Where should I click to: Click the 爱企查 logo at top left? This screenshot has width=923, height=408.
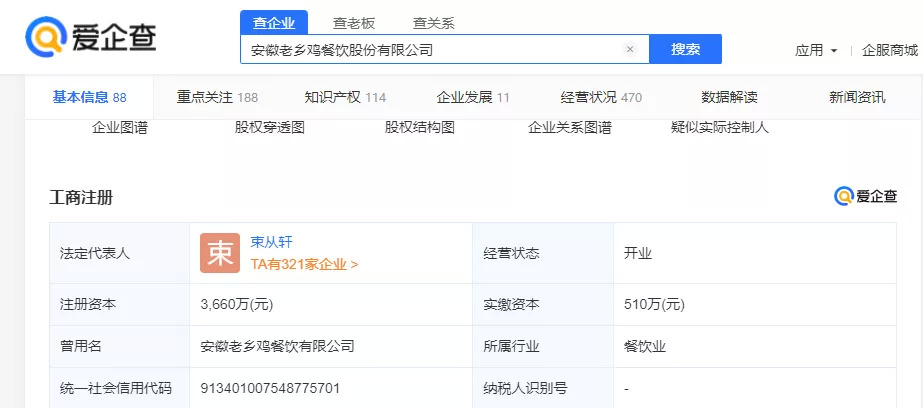coord(91,37)
